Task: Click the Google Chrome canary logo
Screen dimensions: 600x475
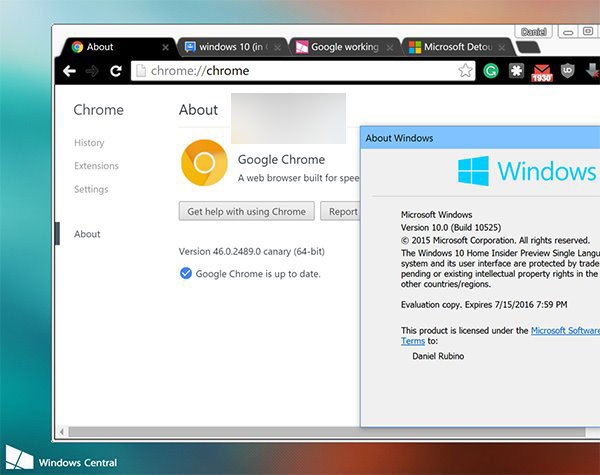Action: 203,164
